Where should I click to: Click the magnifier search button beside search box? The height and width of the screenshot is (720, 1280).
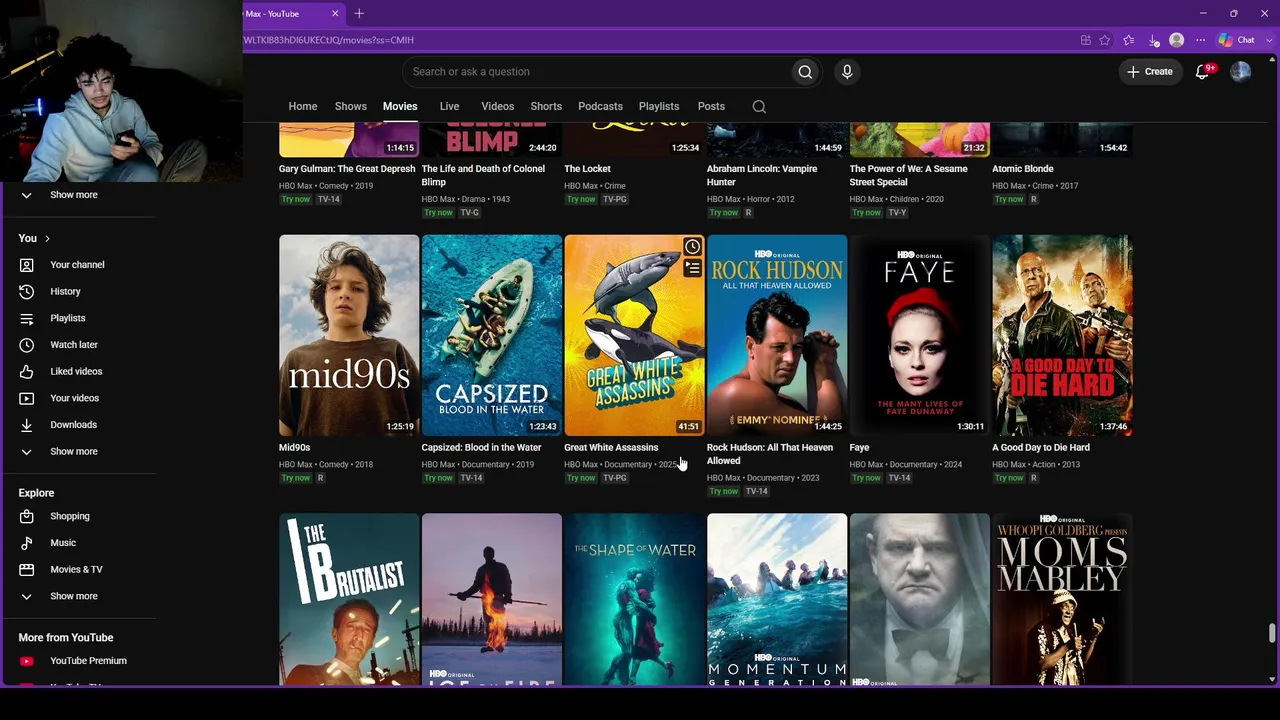click(805, 72)
